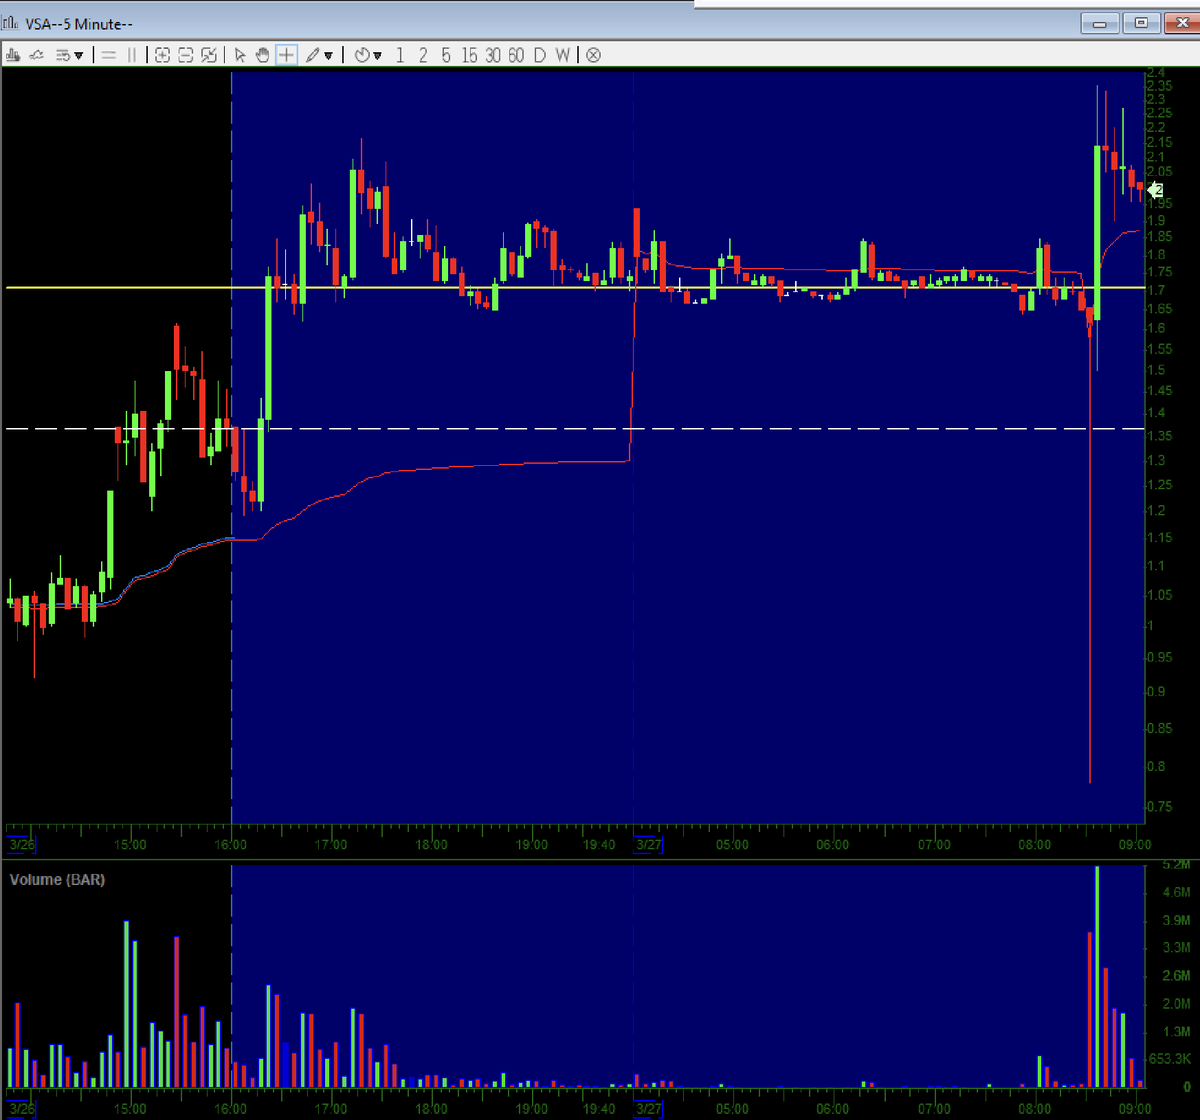Open the list settings dropdown in toolbar
Screen dimensions: 1200x1120
click(69, 55)
